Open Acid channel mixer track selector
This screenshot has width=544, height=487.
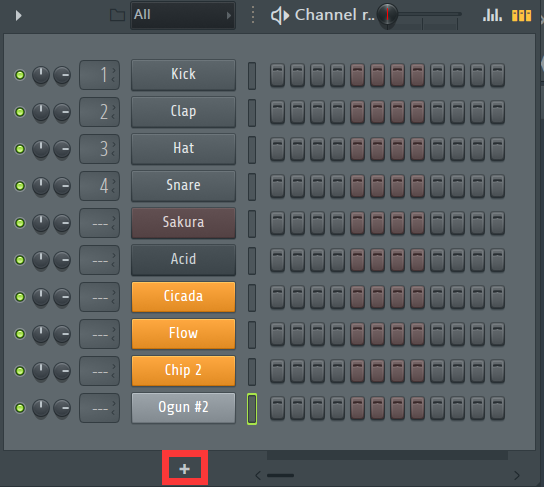click(100, 260)
